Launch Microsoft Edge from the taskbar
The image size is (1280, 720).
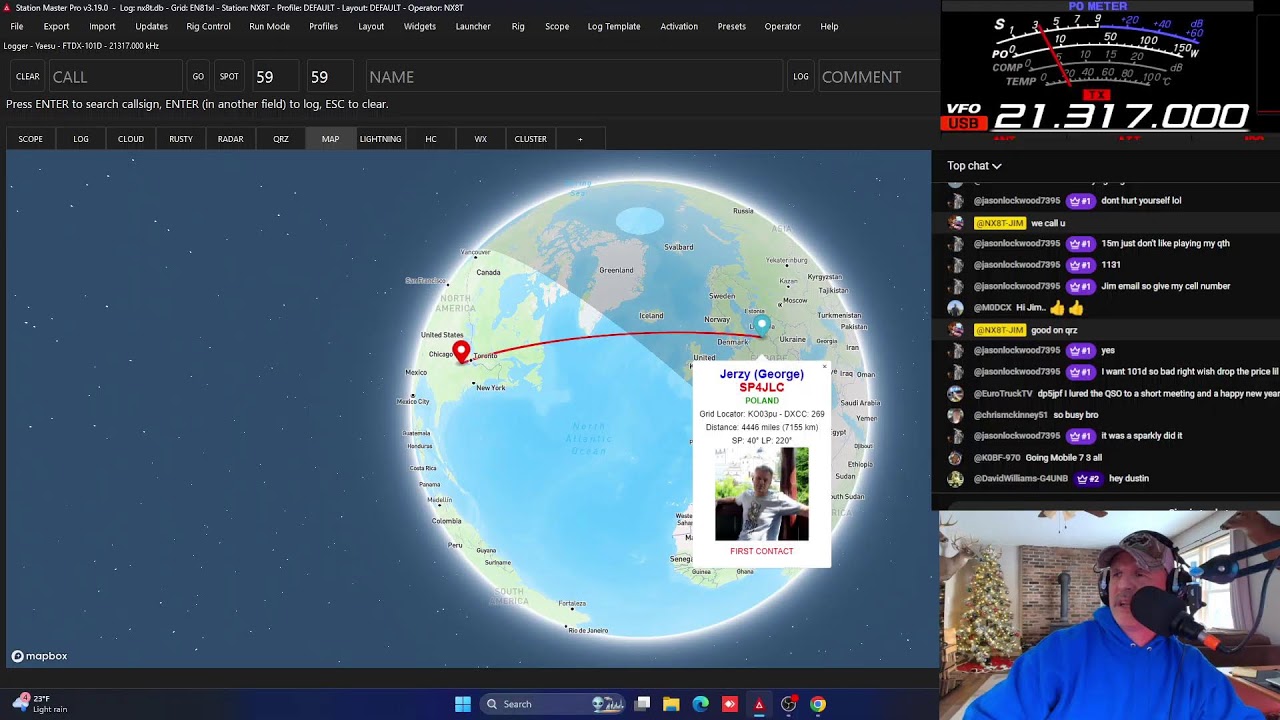(x=701, y=704)
